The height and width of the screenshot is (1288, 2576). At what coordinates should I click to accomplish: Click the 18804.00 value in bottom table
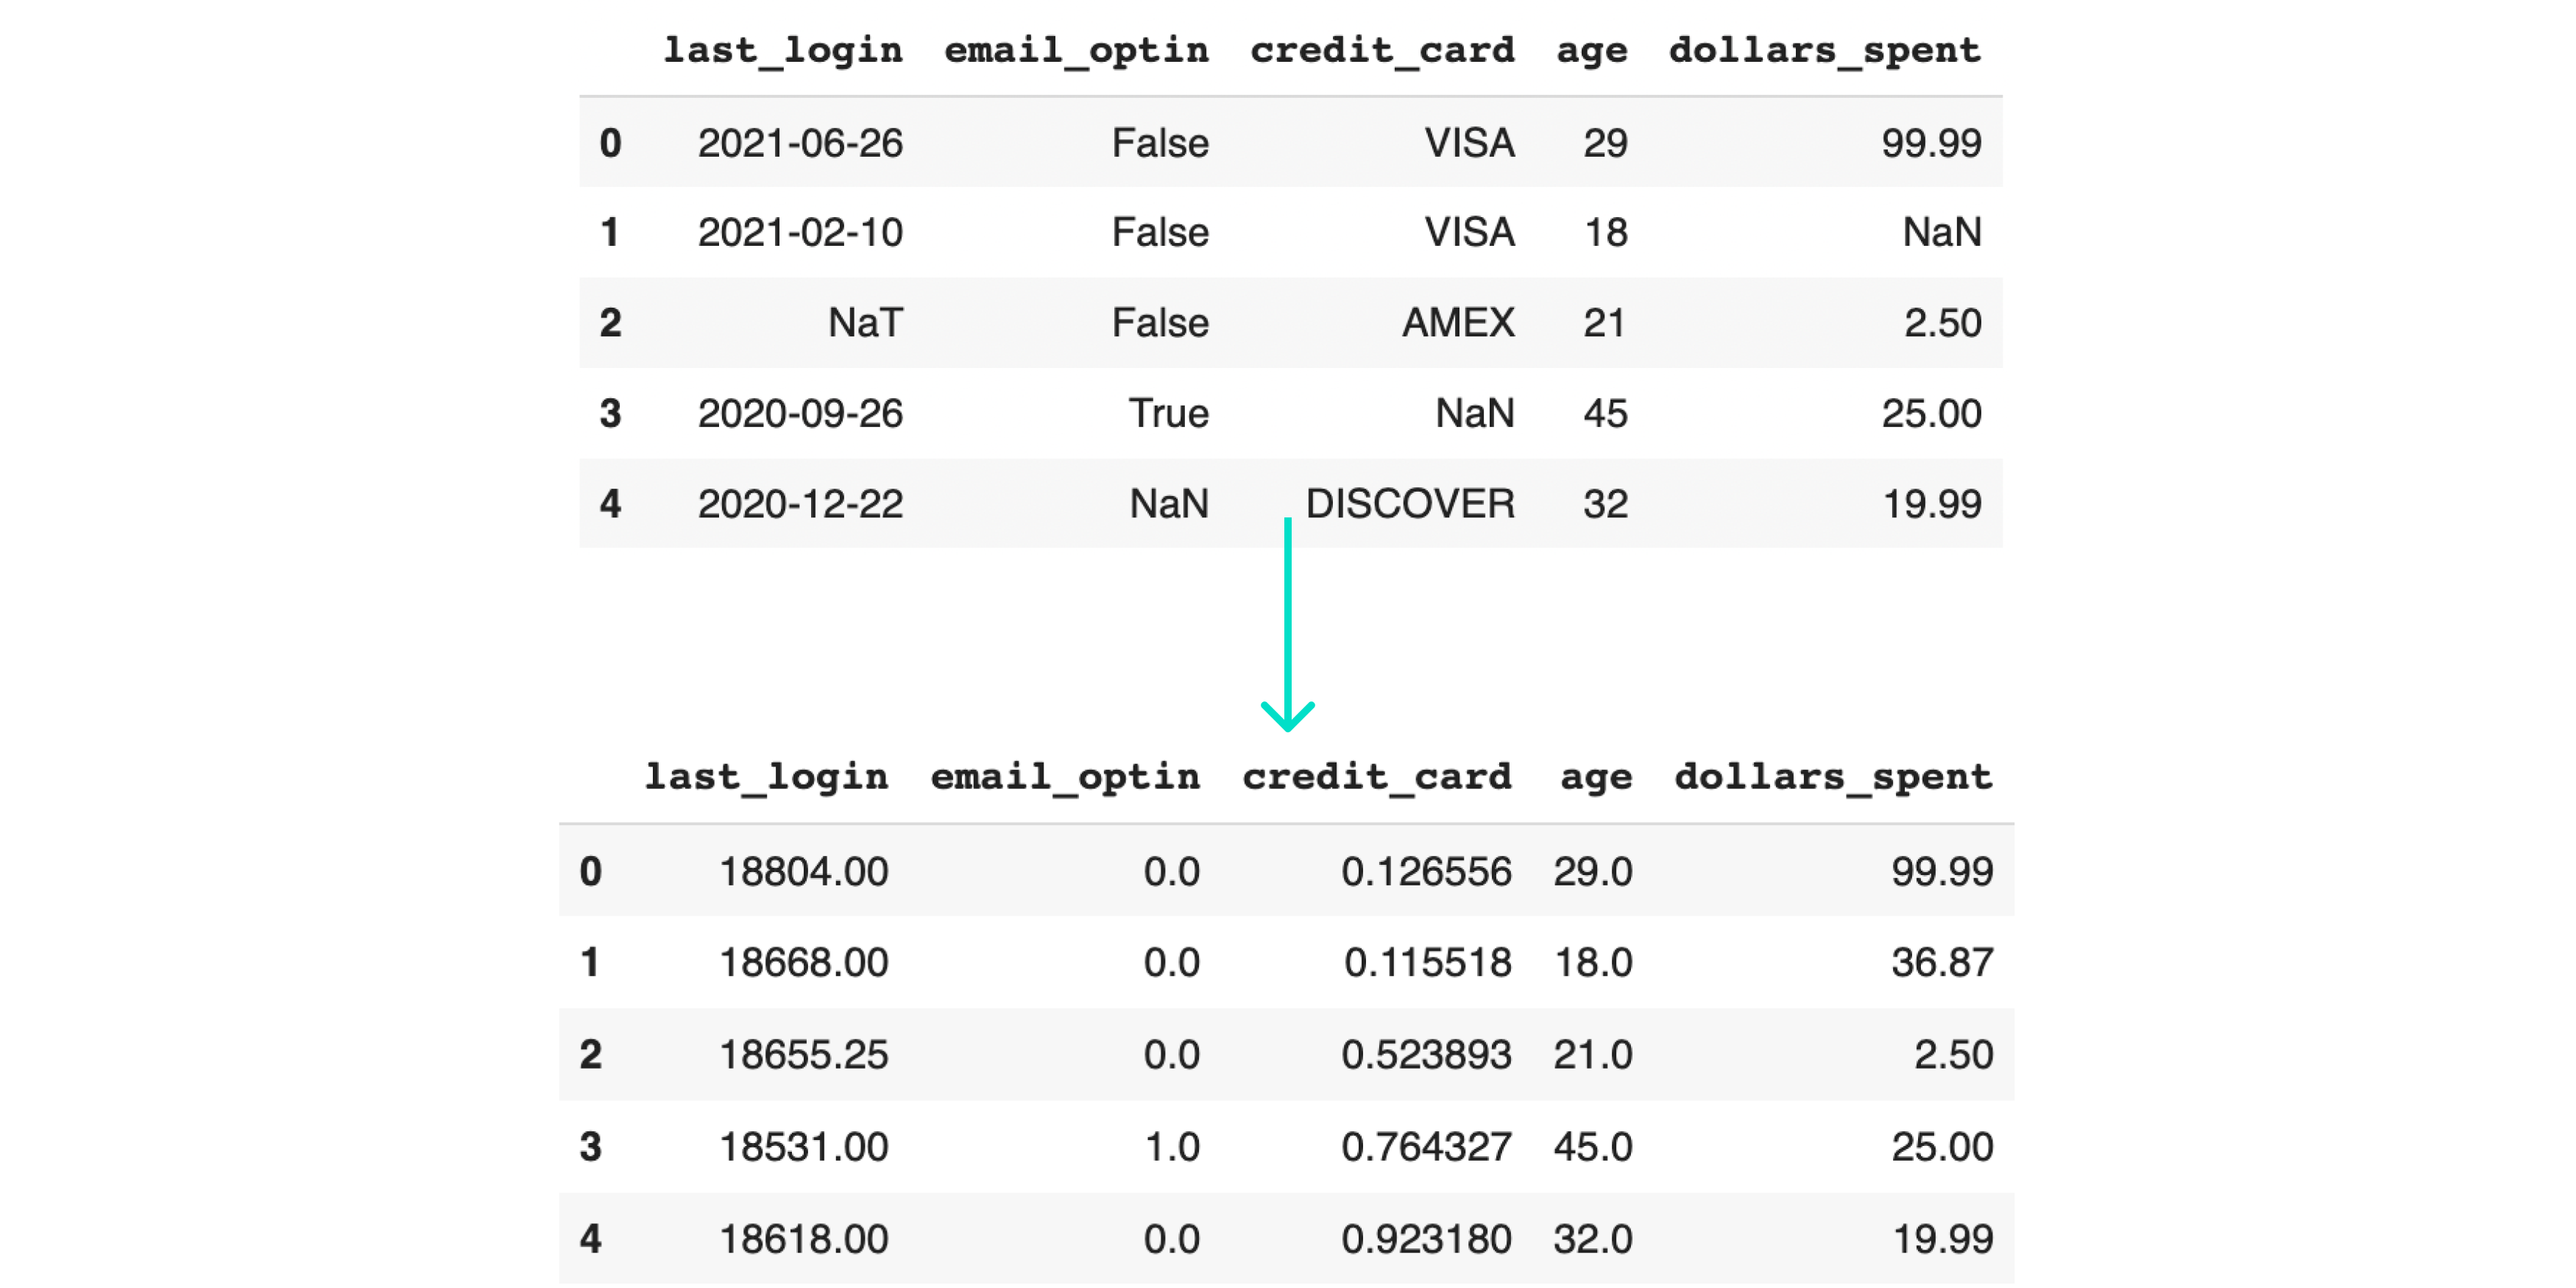pos(803,872)
